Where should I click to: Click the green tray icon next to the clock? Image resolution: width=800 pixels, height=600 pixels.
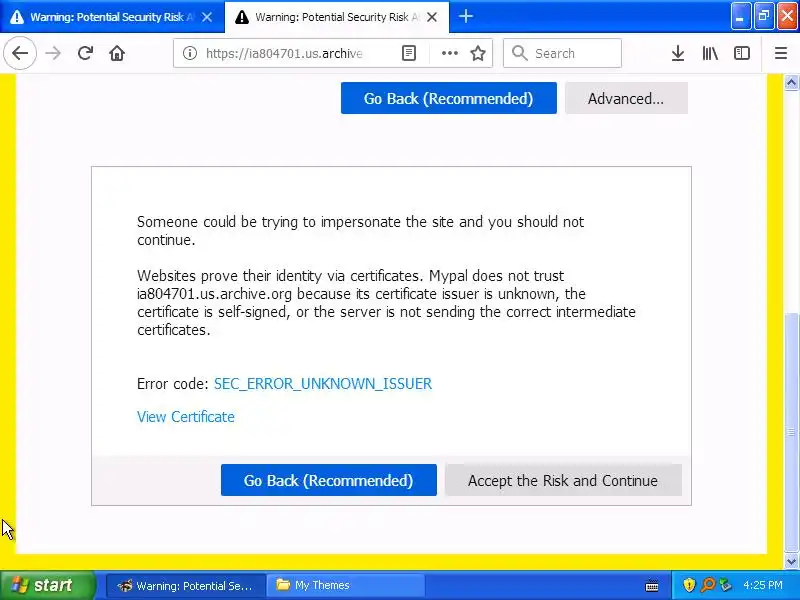tap(725, 585)
